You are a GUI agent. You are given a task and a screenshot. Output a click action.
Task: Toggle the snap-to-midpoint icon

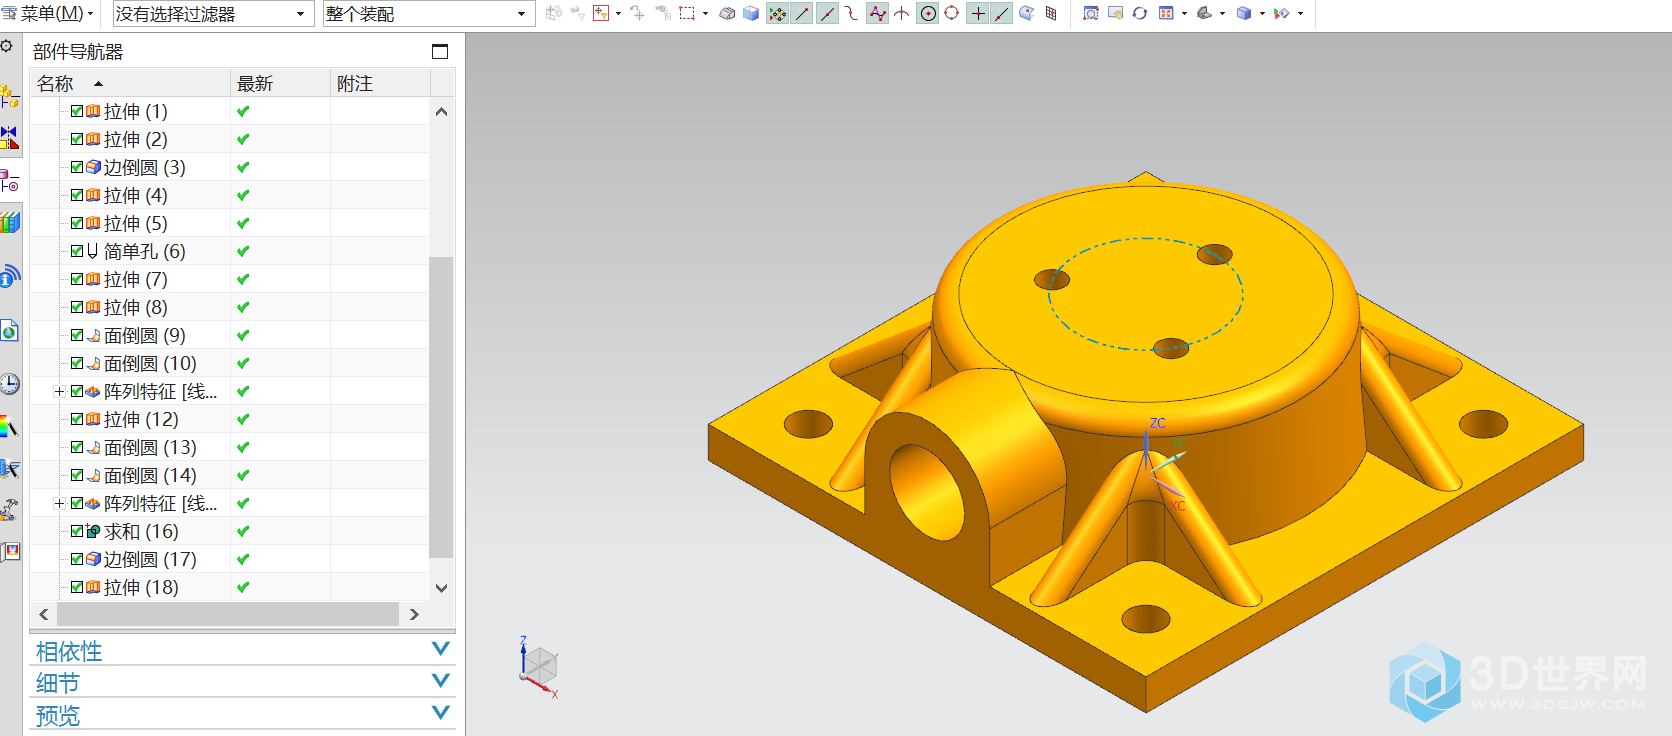(x=828, y=13)
